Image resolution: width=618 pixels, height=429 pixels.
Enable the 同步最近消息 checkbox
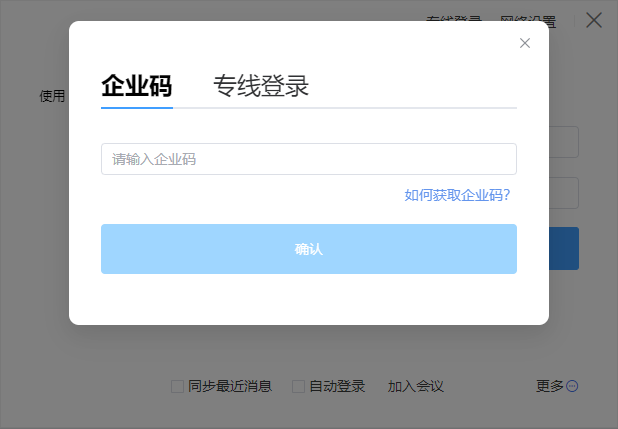pos(177,386)
